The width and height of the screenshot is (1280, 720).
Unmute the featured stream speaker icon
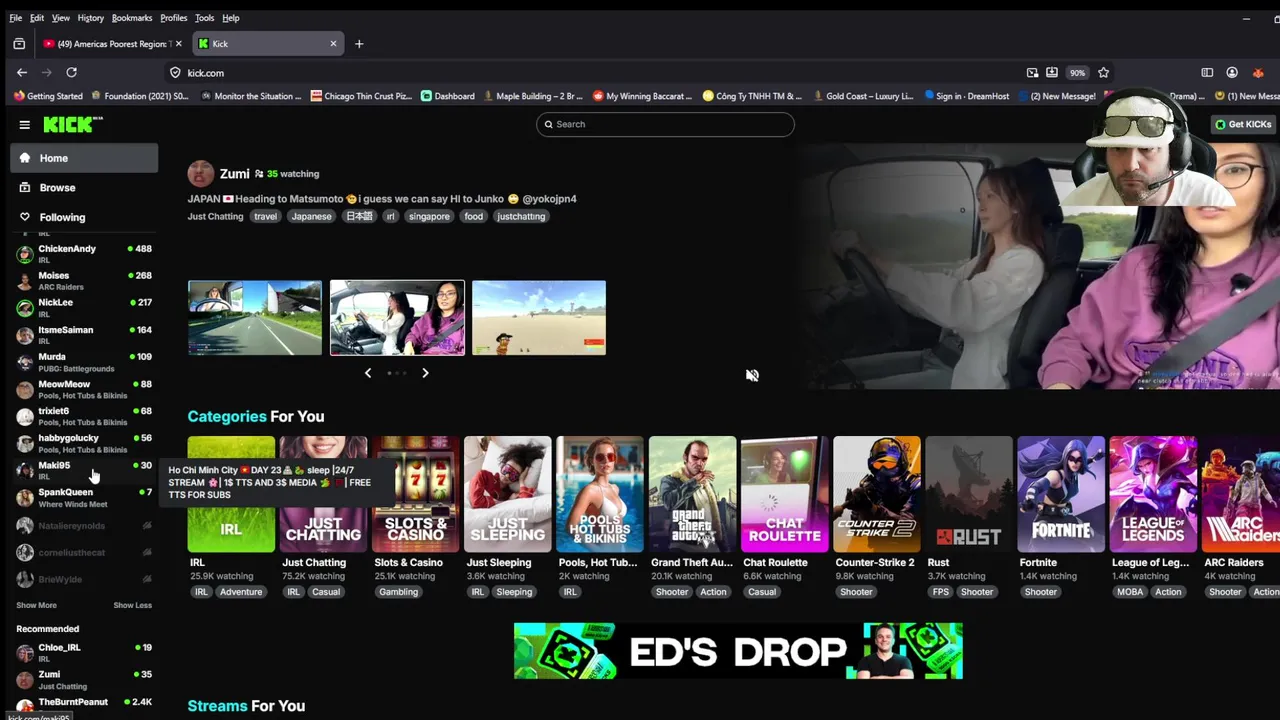[x=752, y=375]
